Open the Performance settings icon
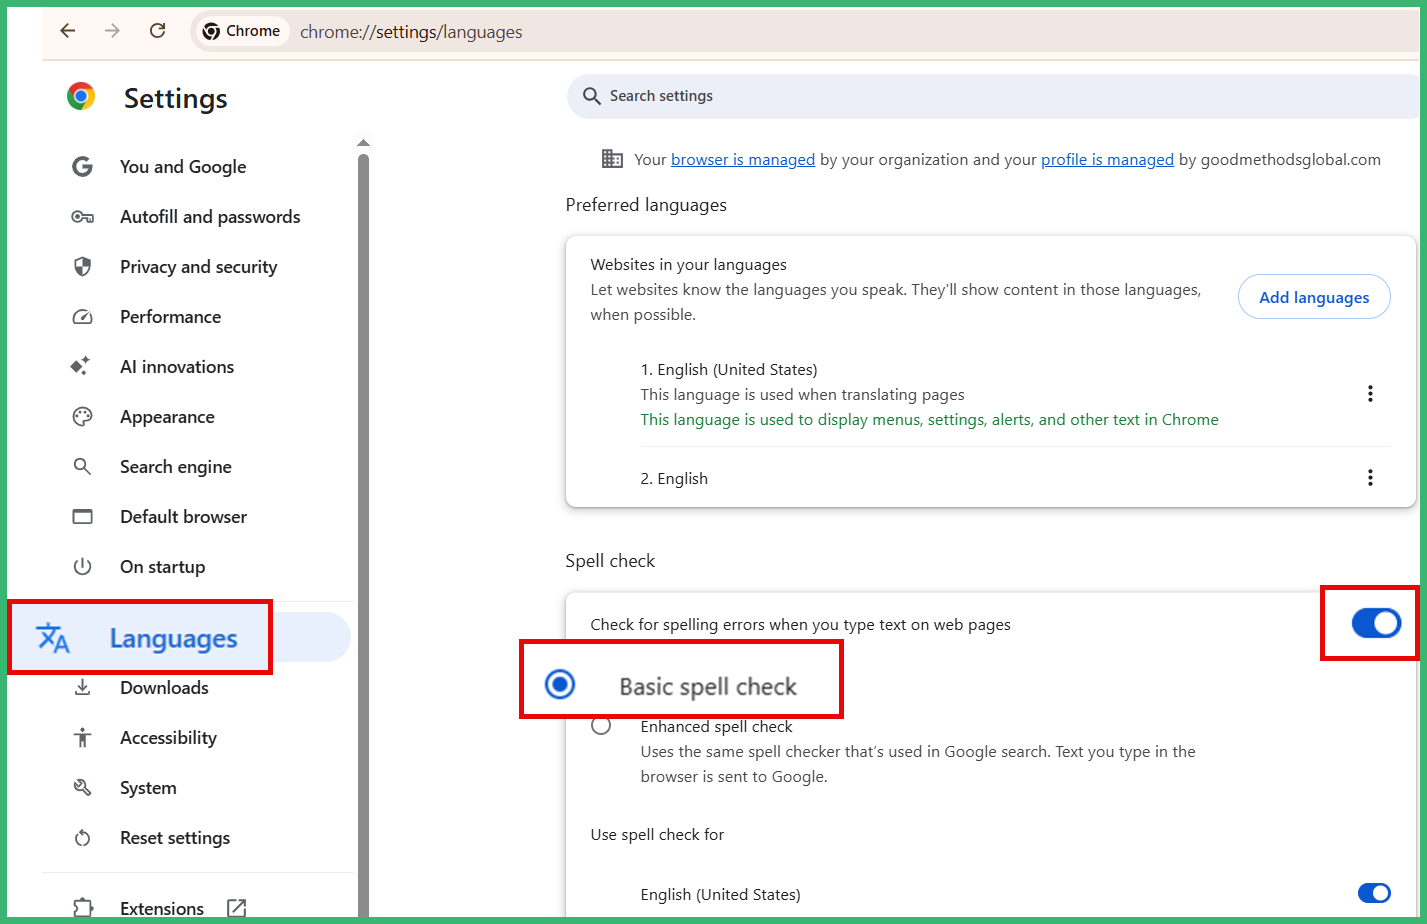 (82, 316)
